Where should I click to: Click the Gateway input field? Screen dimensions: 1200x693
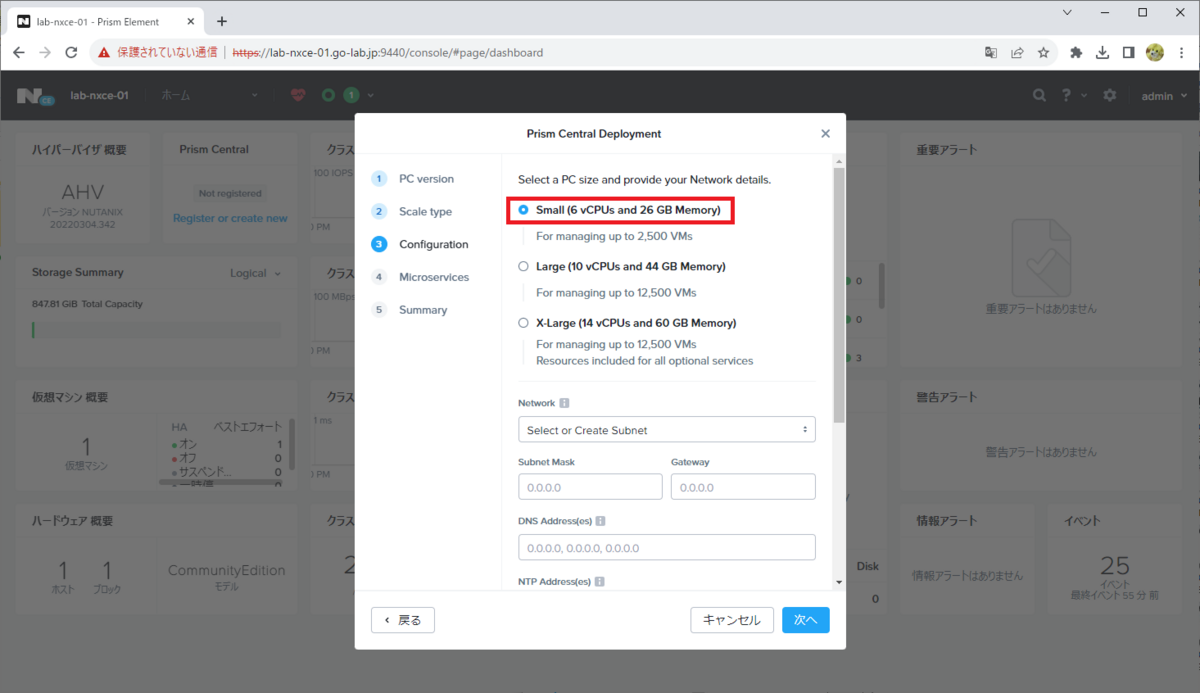743,487
